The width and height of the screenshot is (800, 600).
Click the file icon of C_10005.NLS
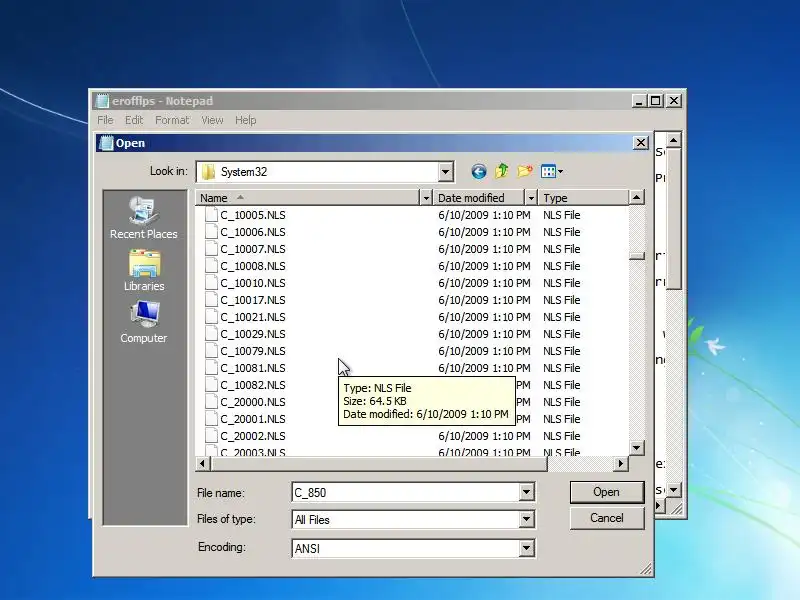[211, 215]
